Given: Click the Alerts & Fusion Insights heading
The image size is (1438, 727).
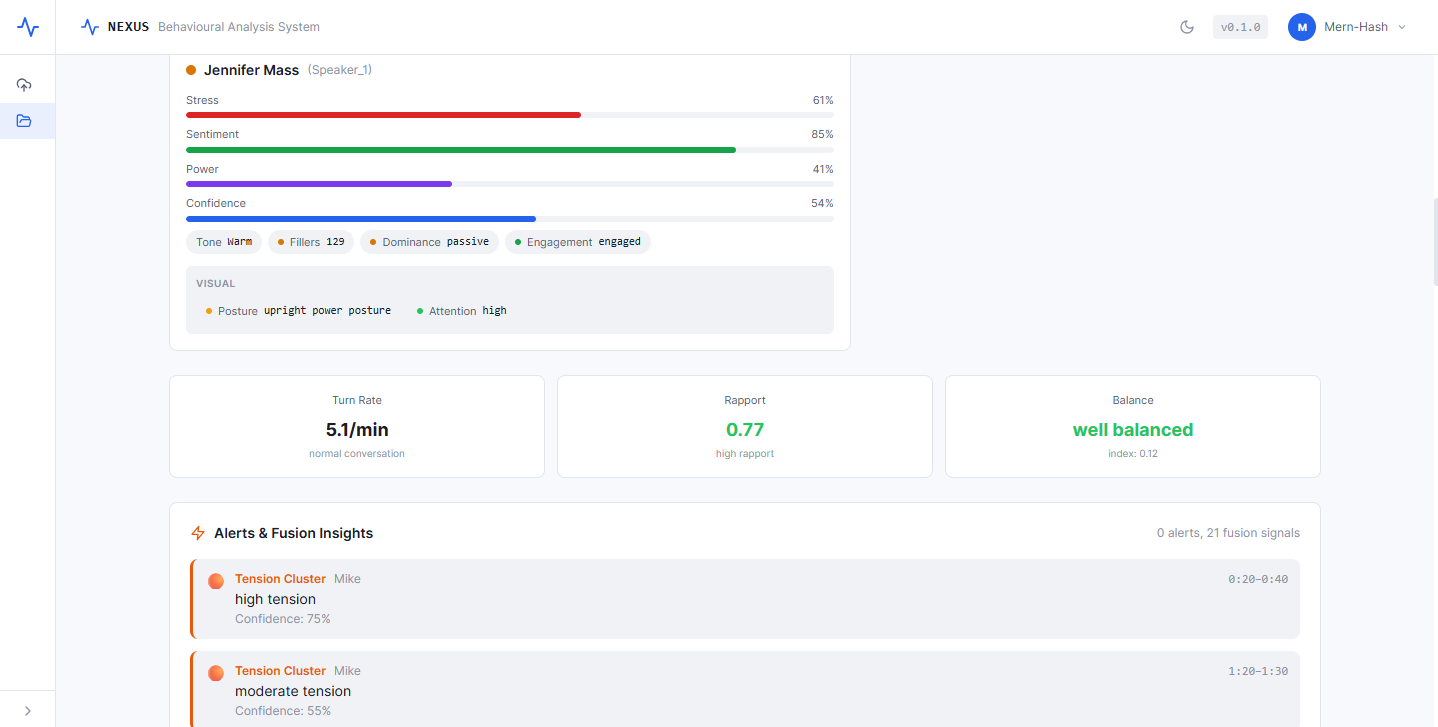Looking at the screenshot, I should pos(293,533).
